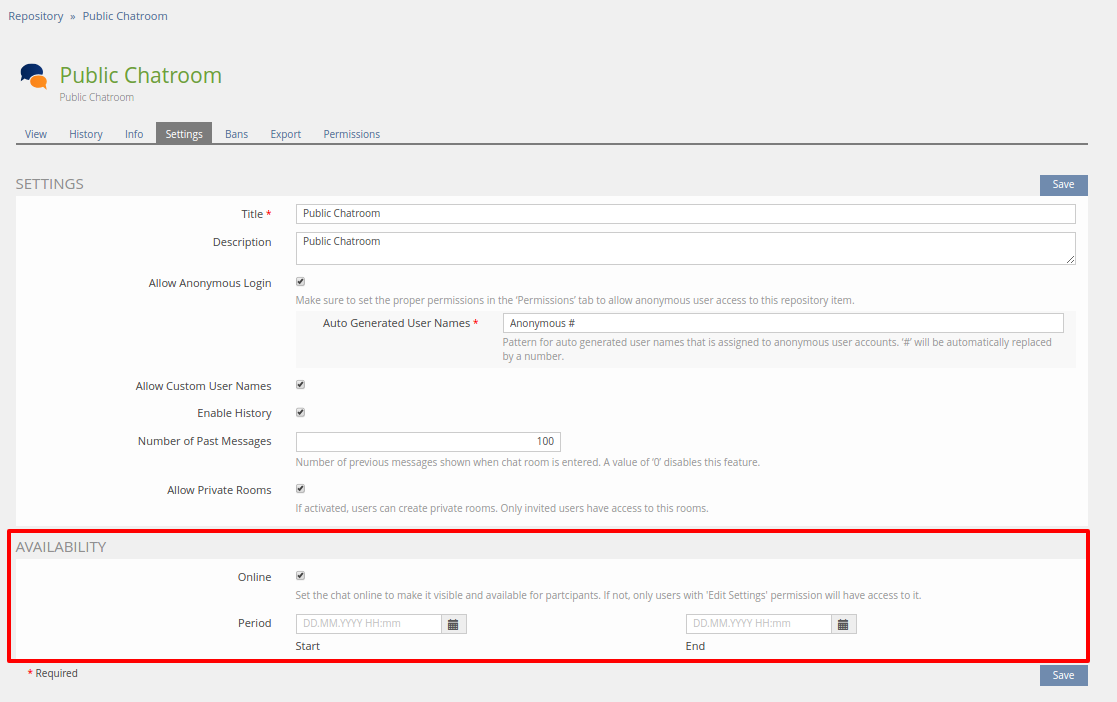Toggle Allow Anonymous Login checkbox
This screenshot has height=702, width=1117.
coord(300,282)
